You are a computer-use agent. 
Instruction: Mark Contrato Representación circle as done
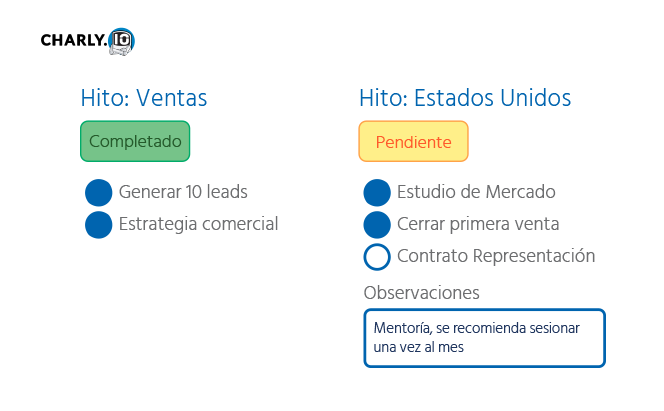(x=377, y=257)
